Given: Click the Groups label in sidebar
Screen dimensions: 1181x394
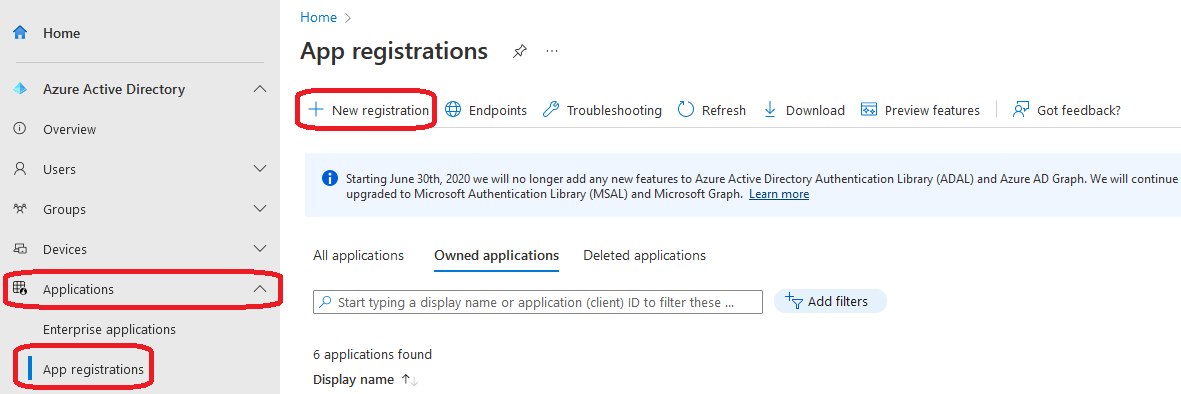Looking at the screenshot, I should (64, 209).
